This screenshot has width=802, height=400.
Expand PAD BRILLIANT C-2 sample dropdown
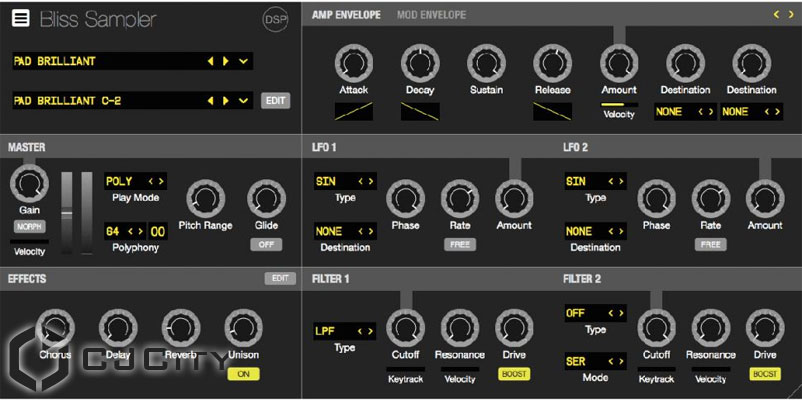[243, 101]
